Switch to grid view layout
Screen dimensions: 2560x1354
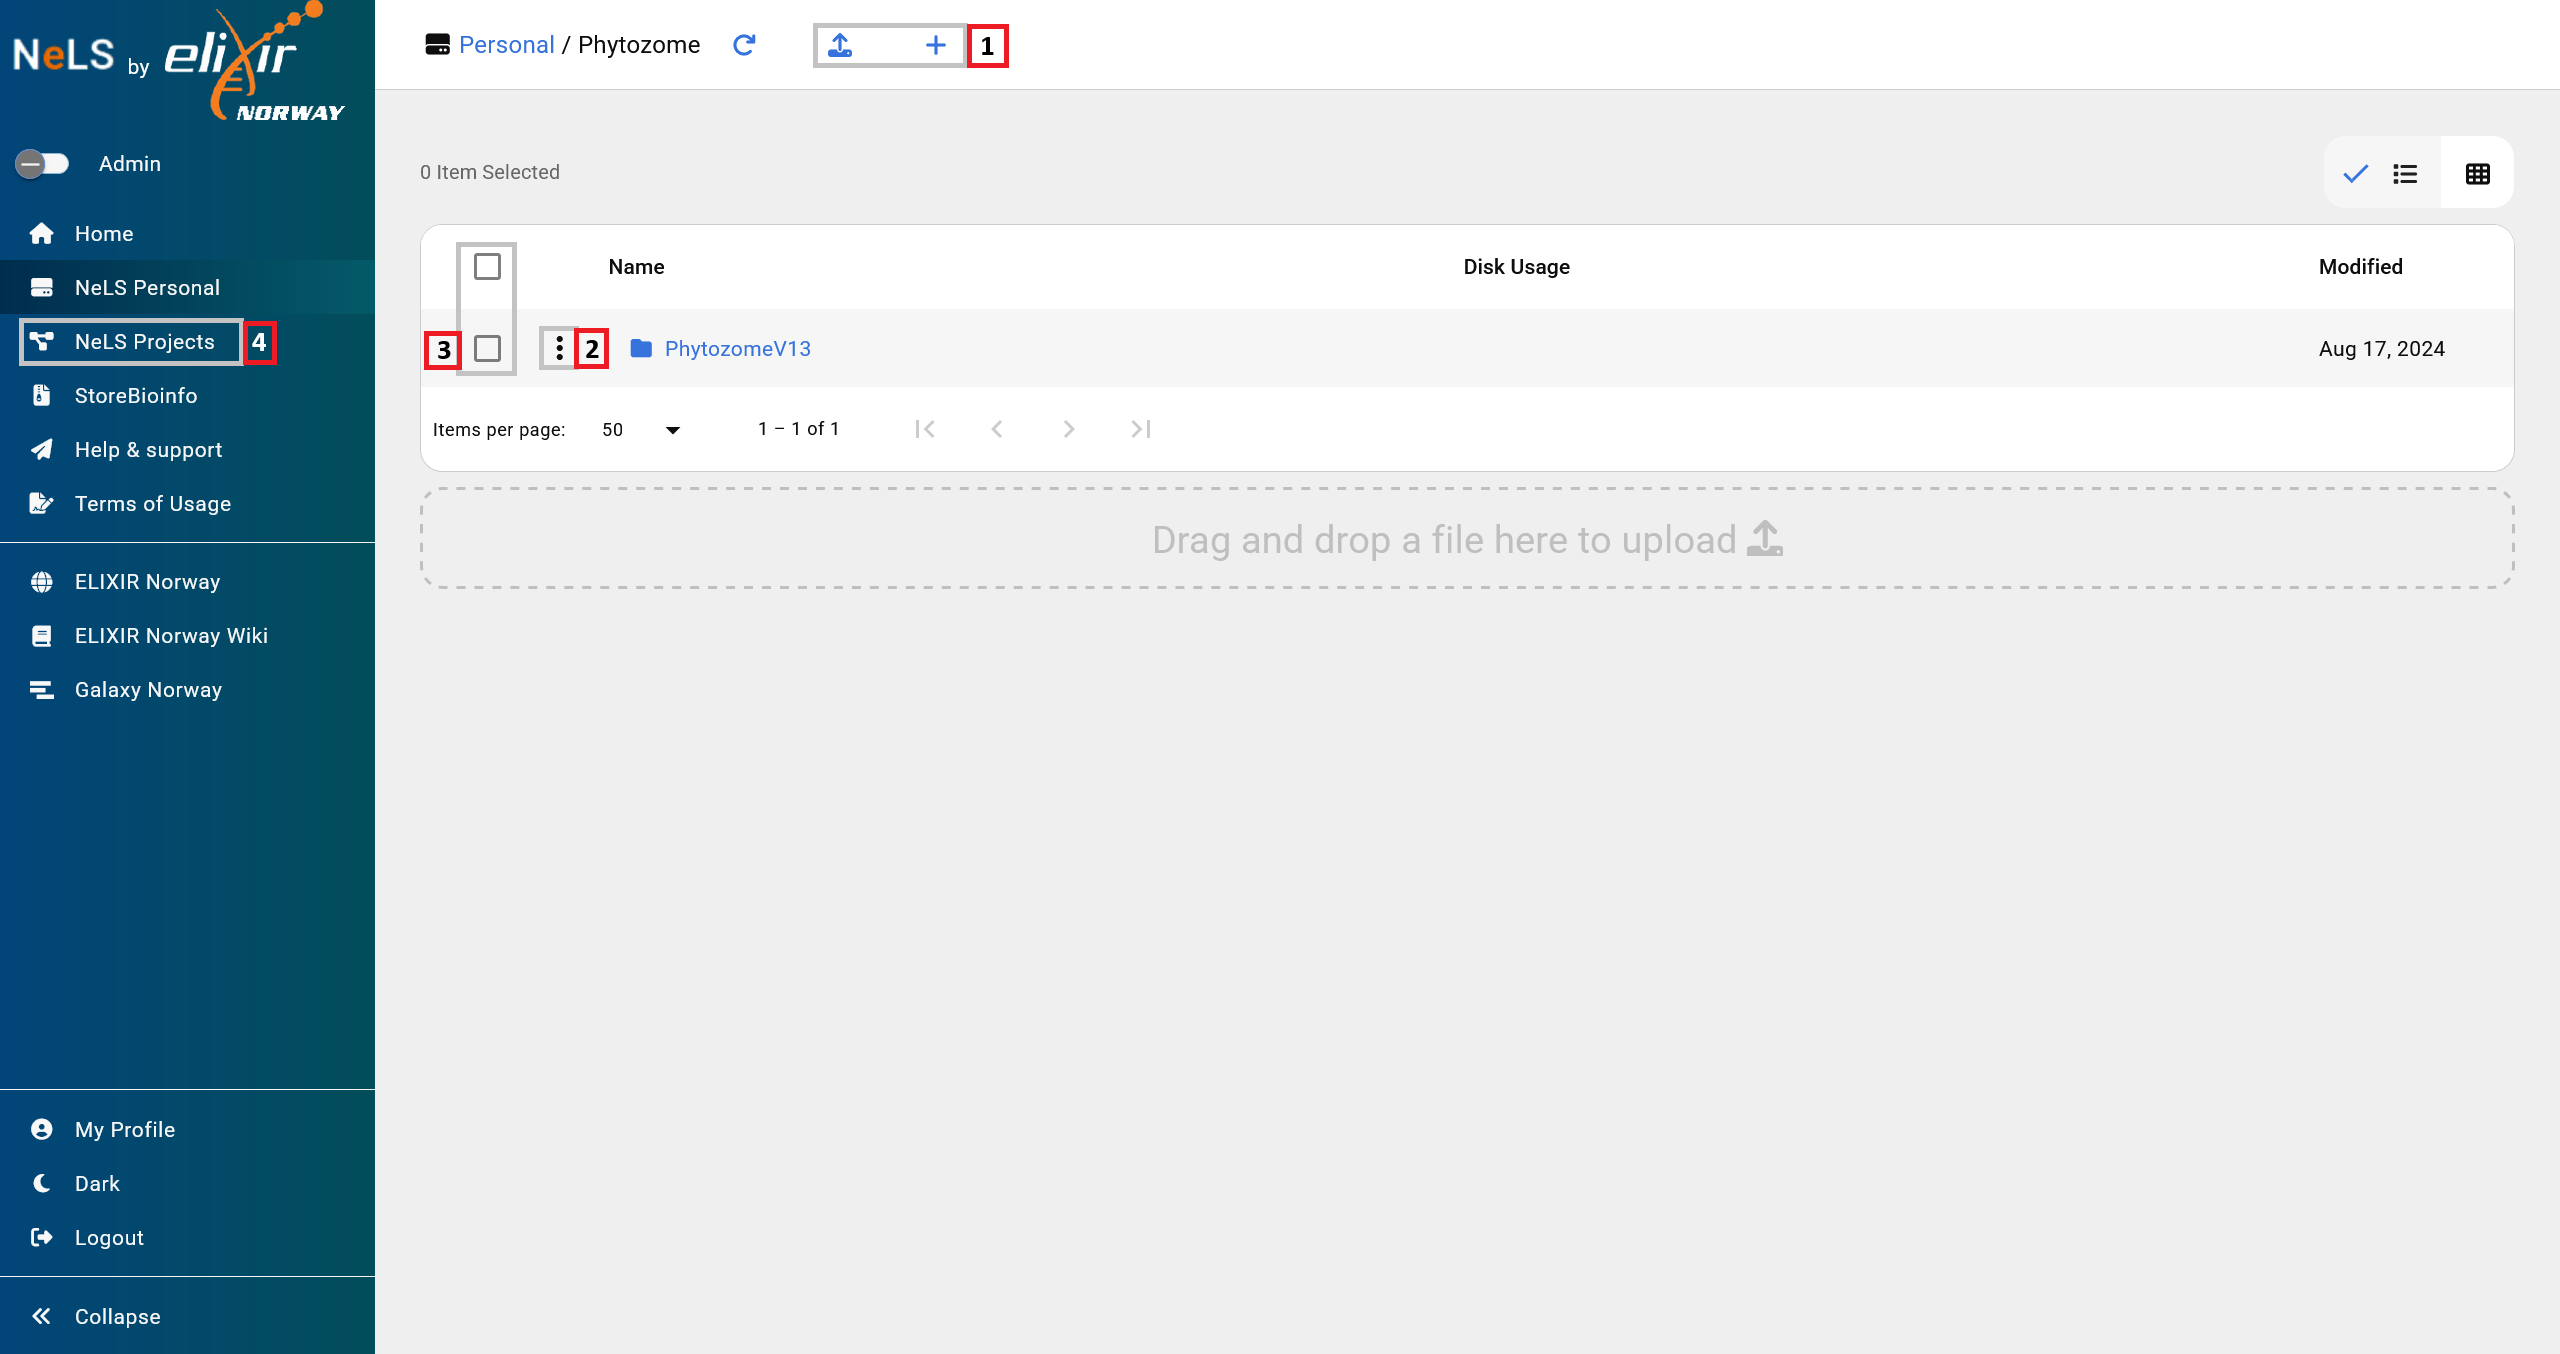click(x=2477, y=173)
